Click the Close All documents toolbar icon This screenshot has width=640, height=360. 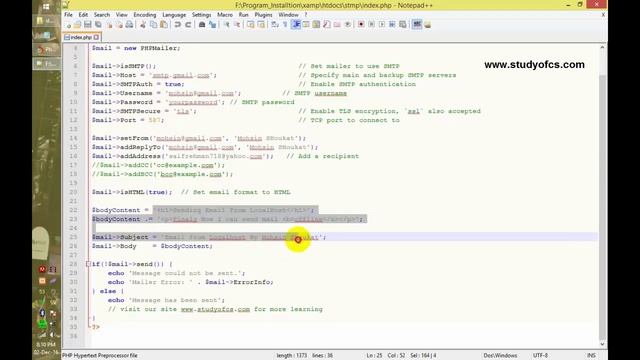coord(119,25)
